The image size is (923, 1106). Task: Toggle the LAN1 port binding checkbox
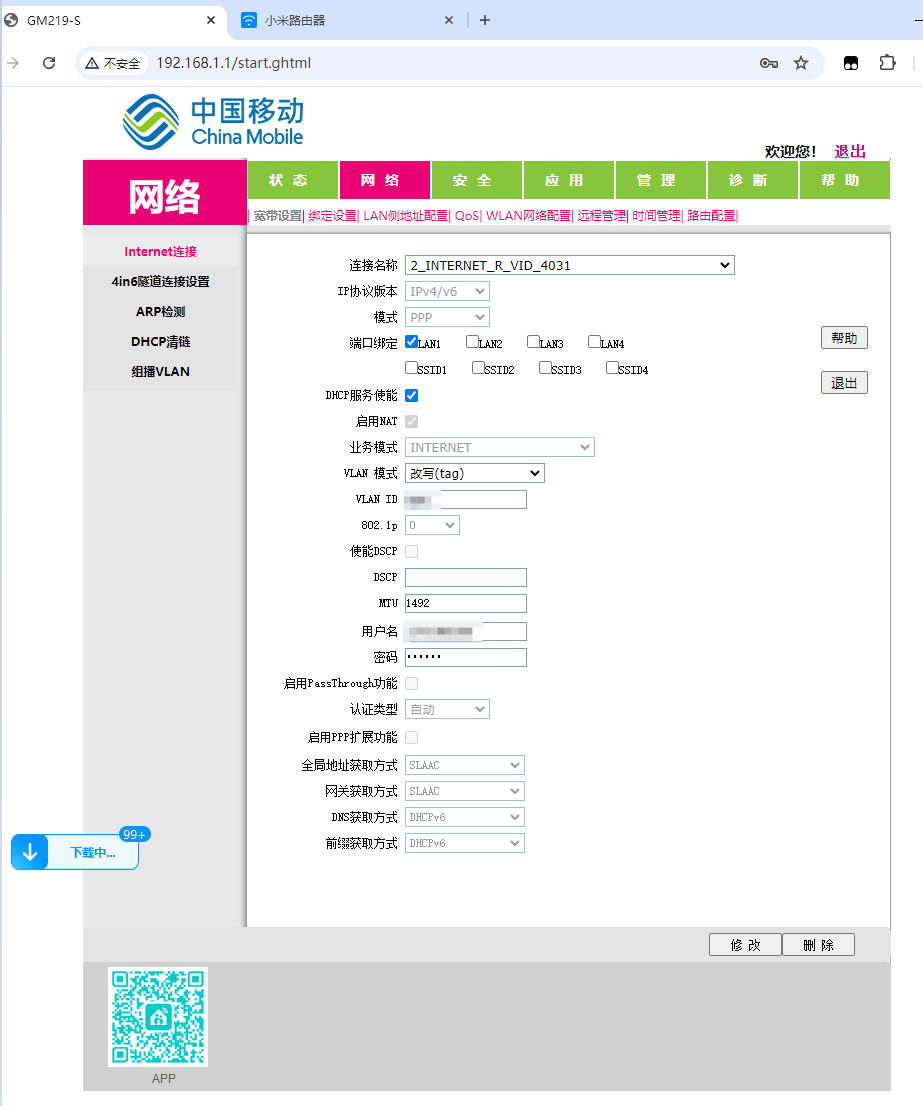[x=412, y=342]
